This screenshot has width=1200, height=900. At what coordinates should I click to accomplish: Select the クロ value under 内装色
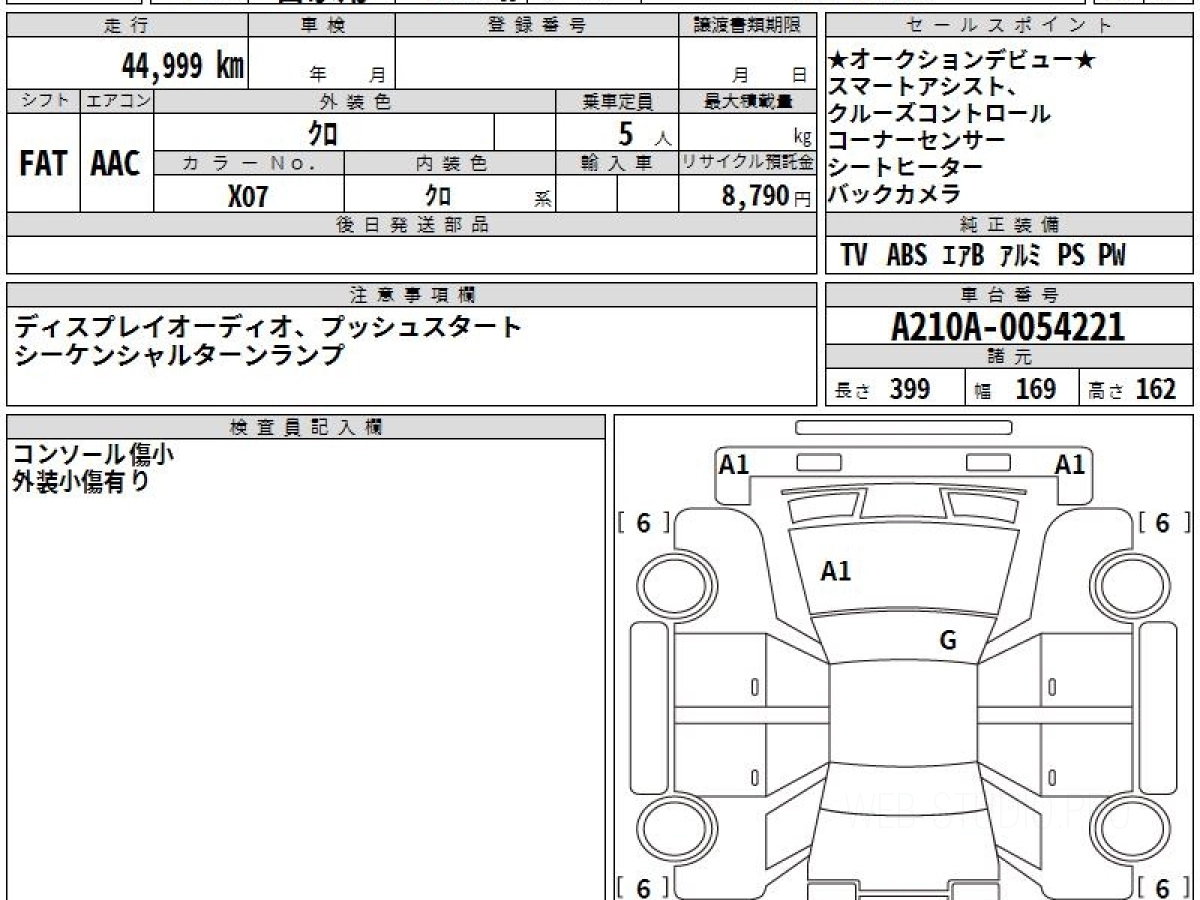pyautogui.click(x=437, y=196)
